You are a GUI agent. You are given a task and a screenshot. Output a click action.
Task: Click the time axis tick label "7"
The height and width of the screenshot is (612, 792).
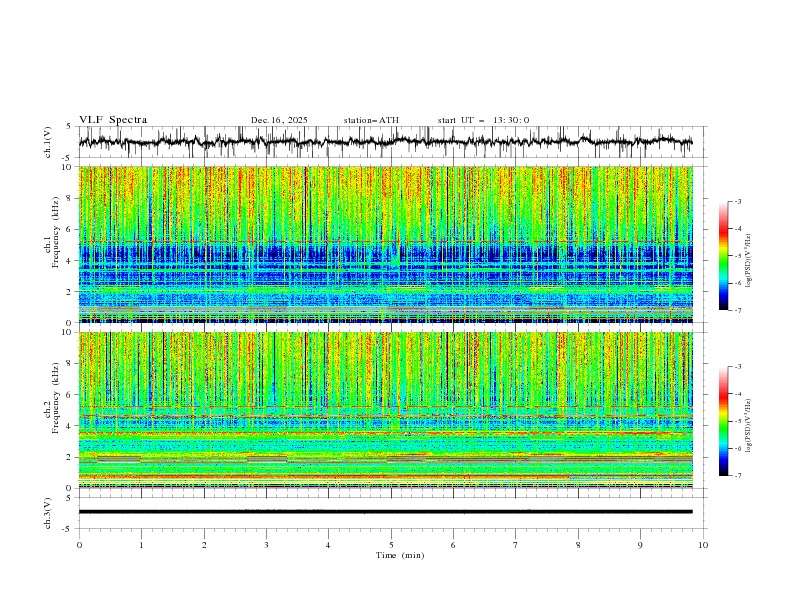[515, 546]
